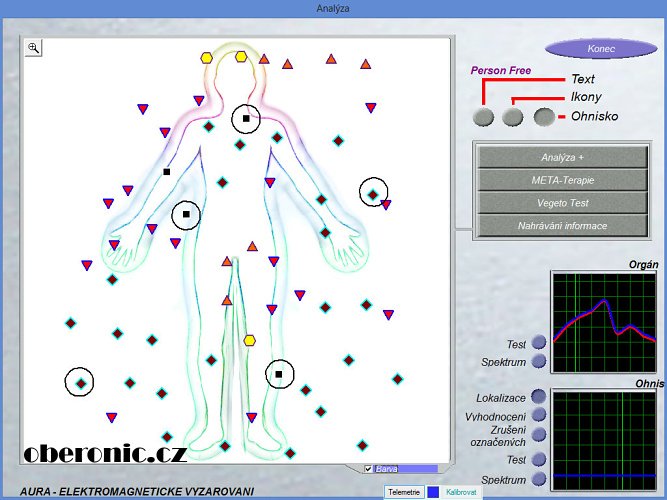Toggle the Ikony round button
The height and width of the screenshot is (500, 667).
(513, 117)
